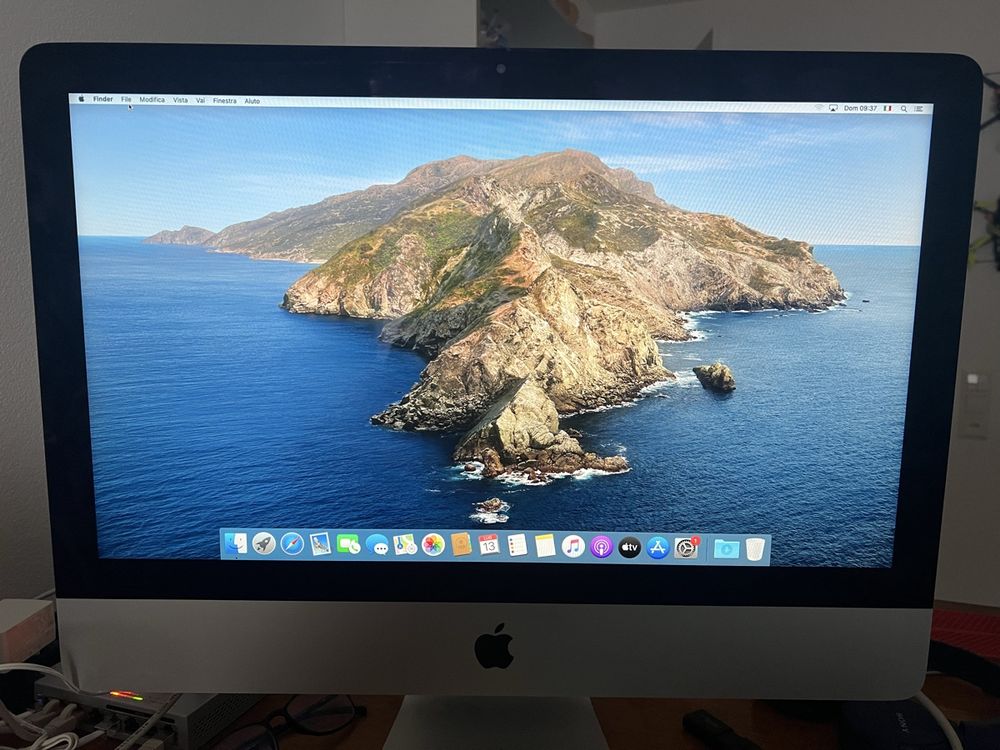Open Podcasts purple icon

(x=601, y=547)
